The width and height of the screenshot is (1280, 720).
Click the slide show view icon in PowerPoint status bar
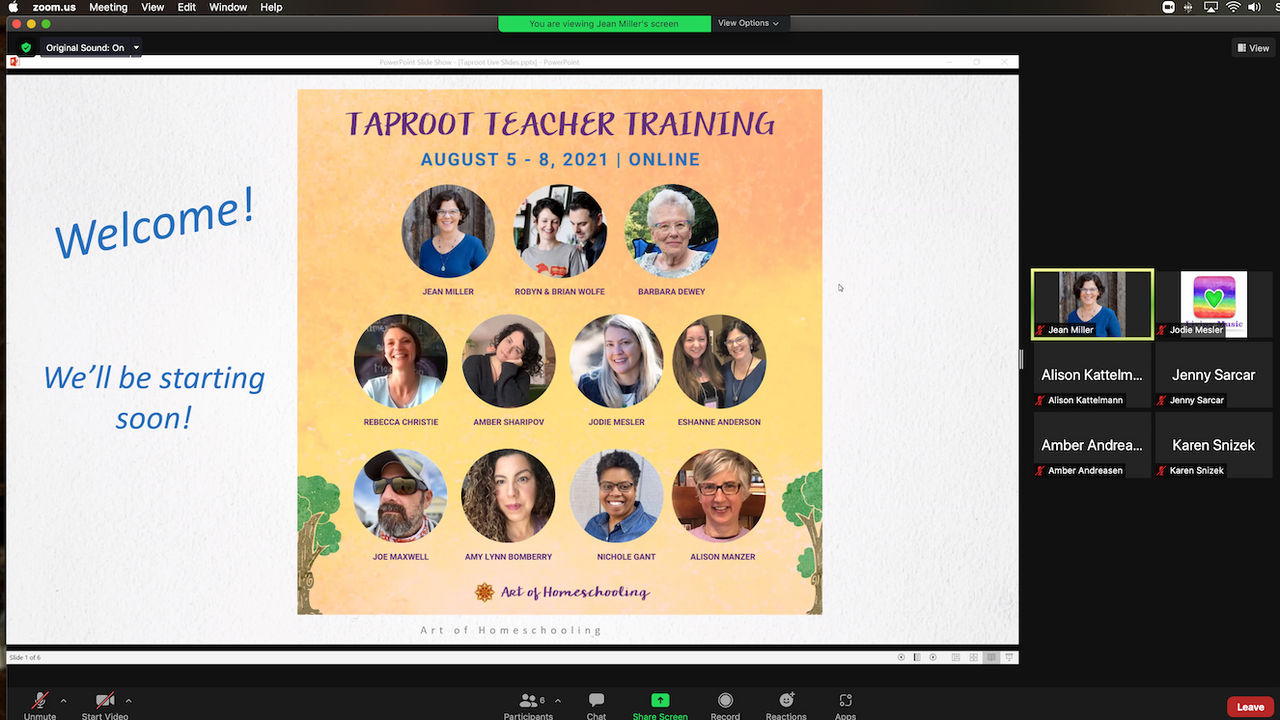1009,657
